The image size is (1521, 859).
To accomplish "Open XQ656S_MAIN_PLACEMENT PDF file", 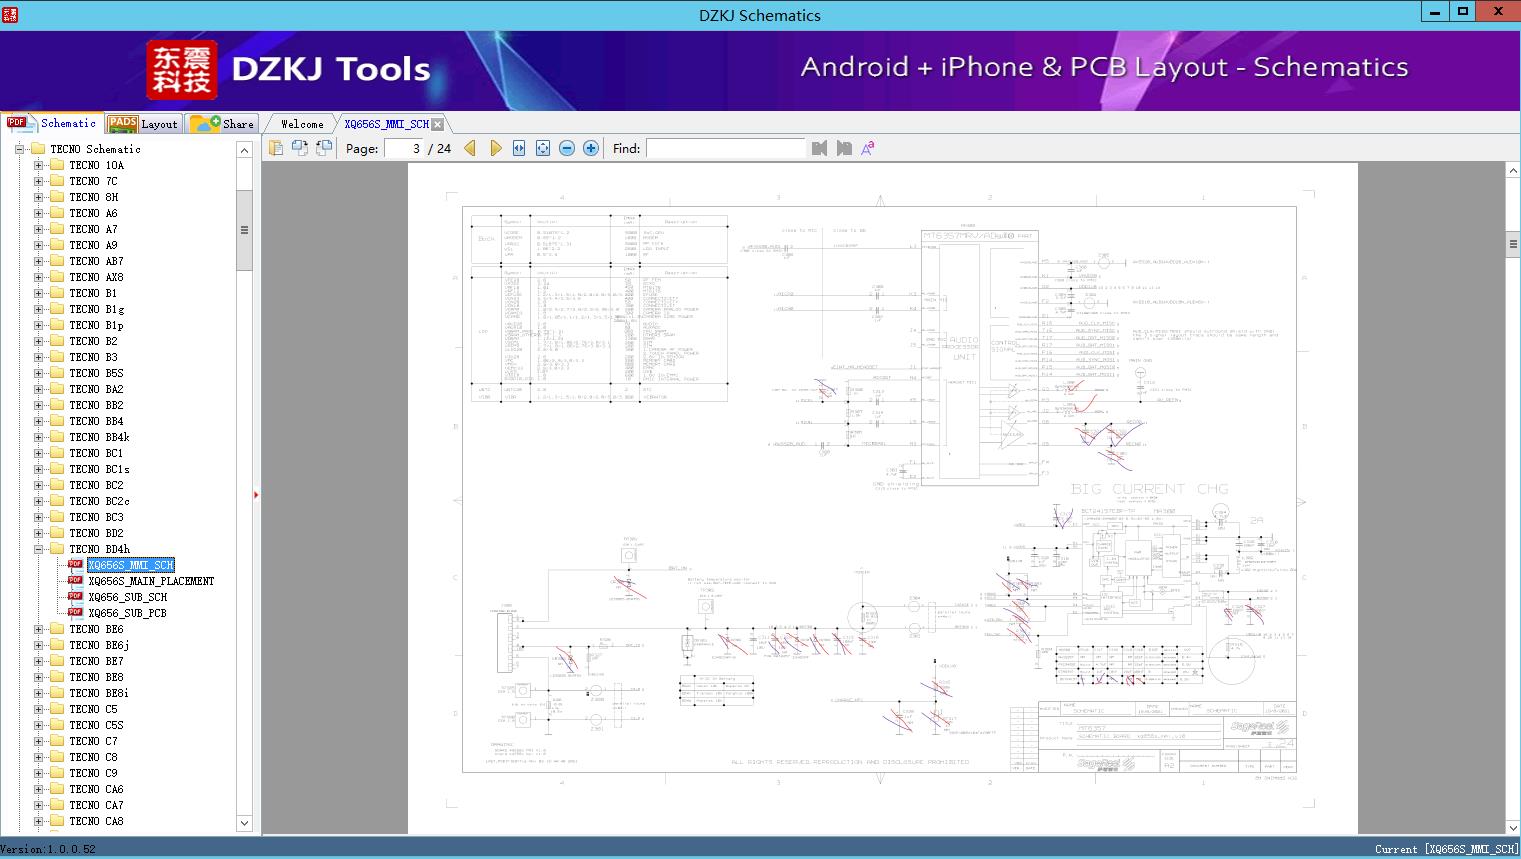I will click(150, 581).
